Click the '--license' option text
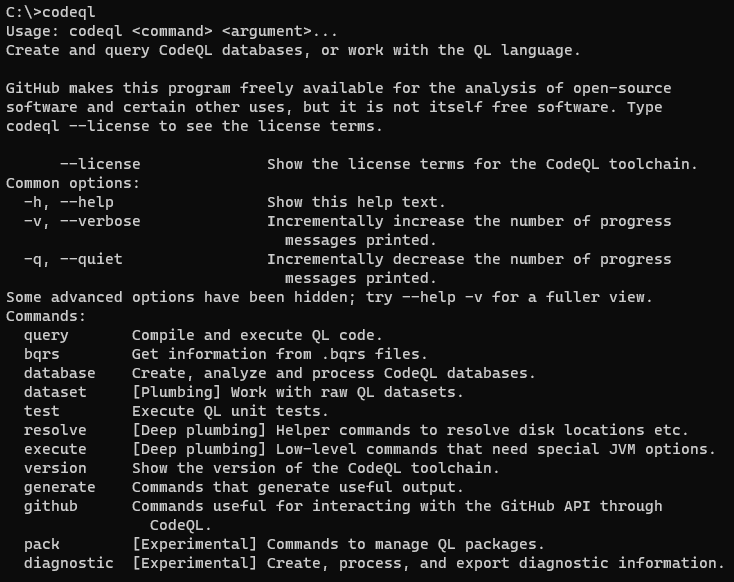Image resolution: width=734 pixels, height=582 pixels. (x=100, y=164)
